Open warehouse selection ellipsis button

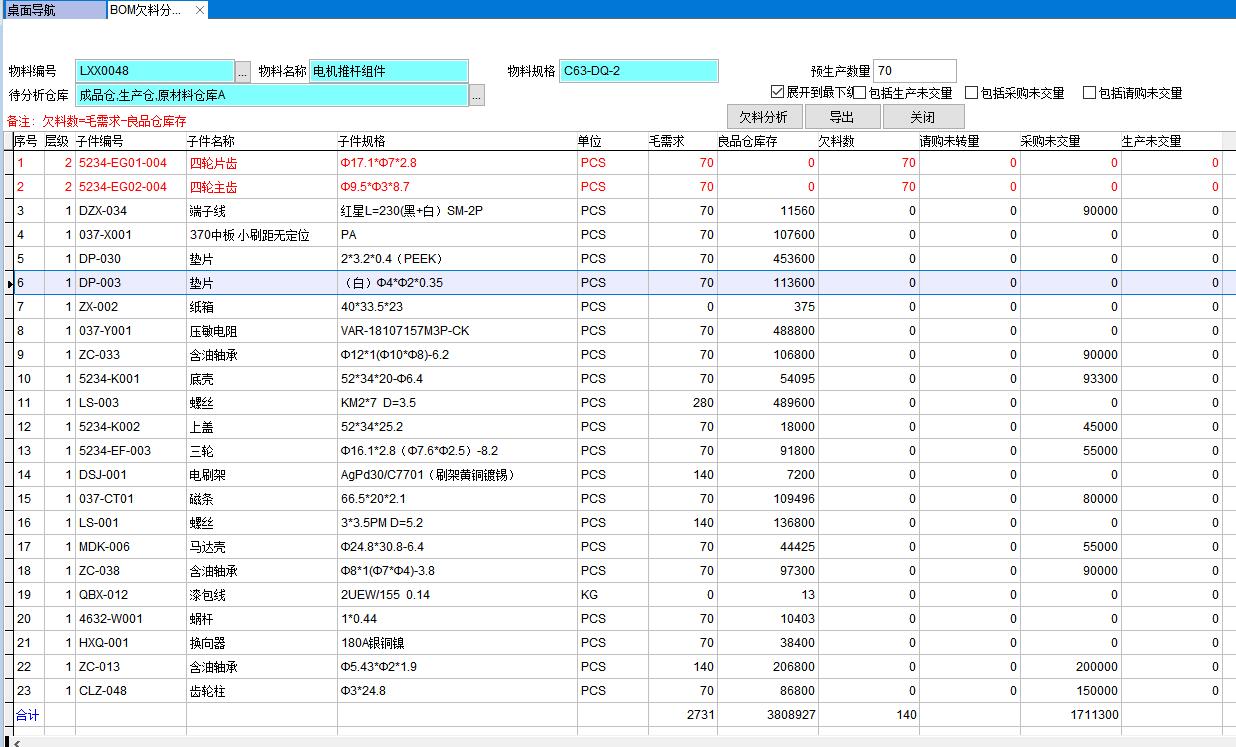coord(477,96)
